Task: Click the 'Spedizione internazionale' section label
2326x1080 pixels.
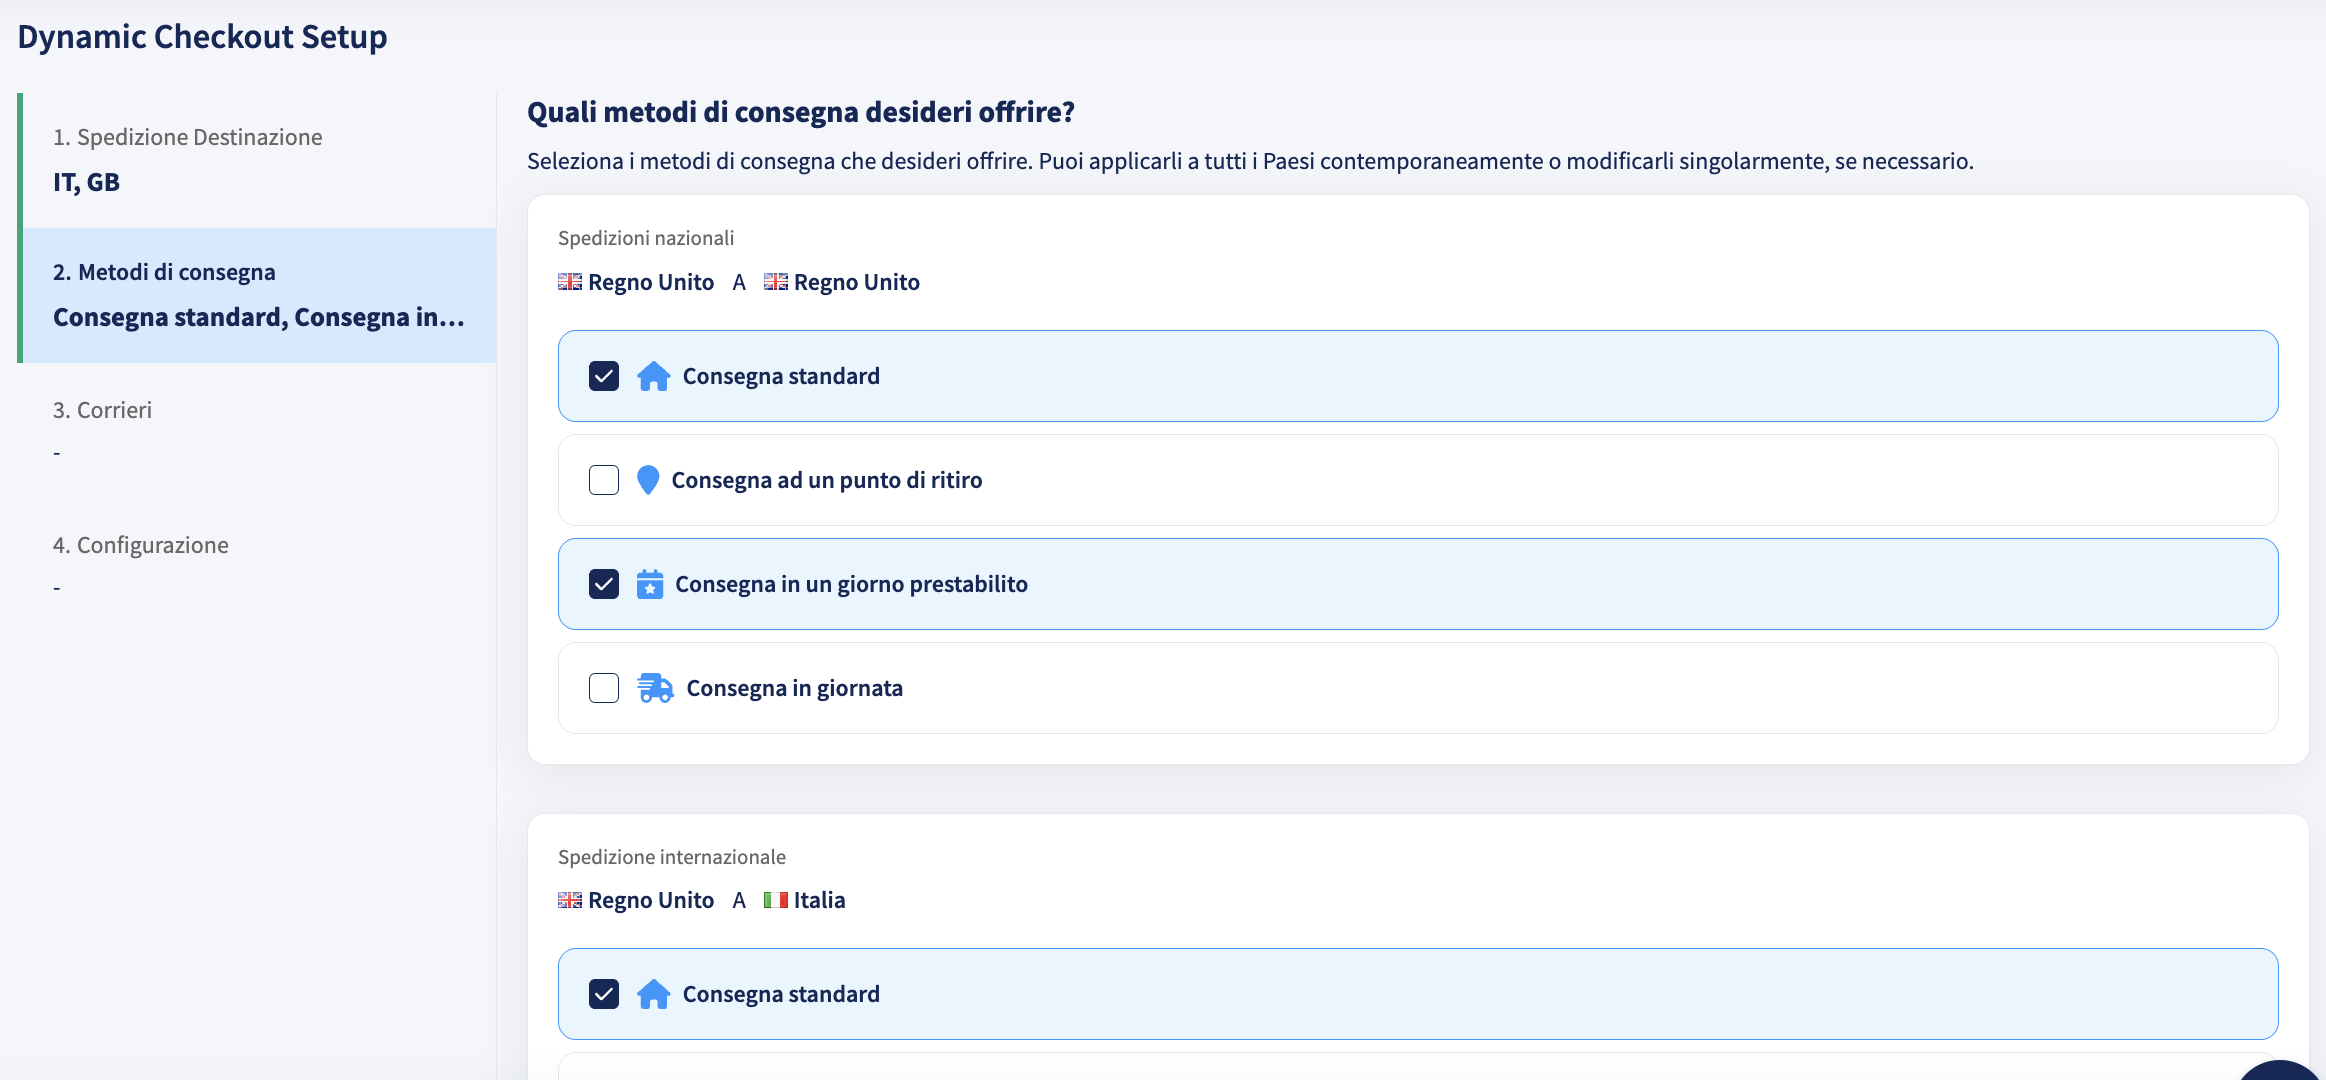Action: tap(672, 857)
